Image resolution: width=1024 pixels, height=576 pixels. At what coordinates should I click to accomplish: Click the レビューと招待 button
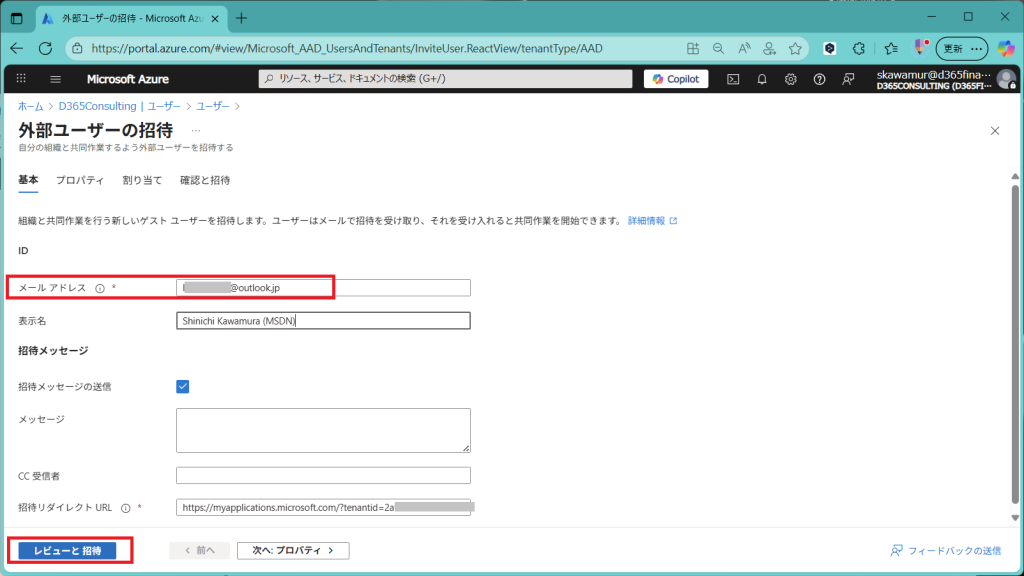[68, 551]
